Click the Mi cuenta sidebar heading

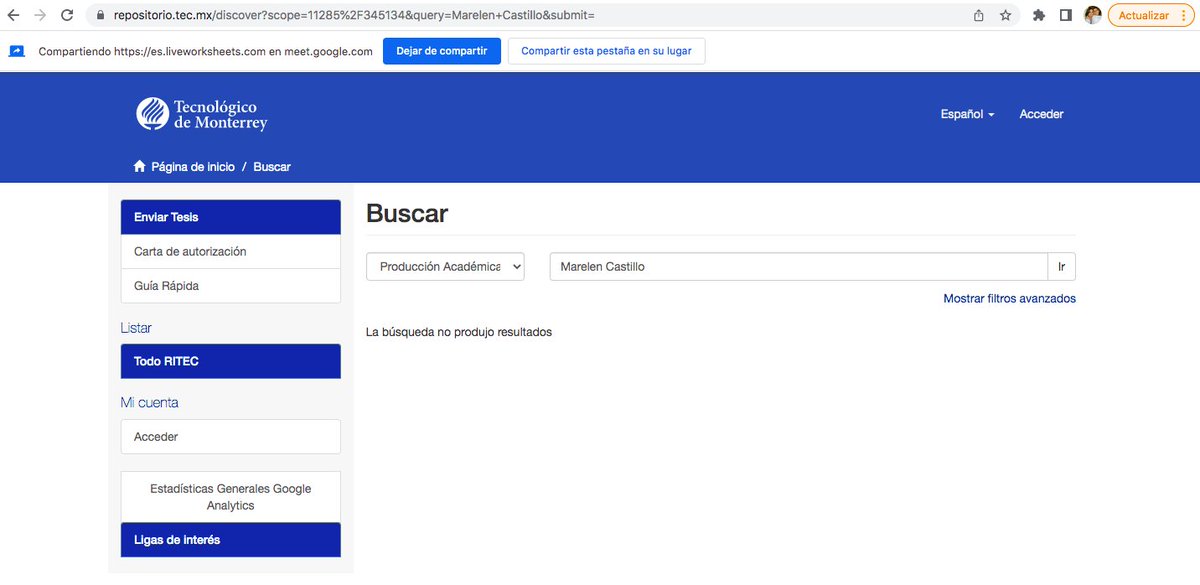click(x=150, y=403)
